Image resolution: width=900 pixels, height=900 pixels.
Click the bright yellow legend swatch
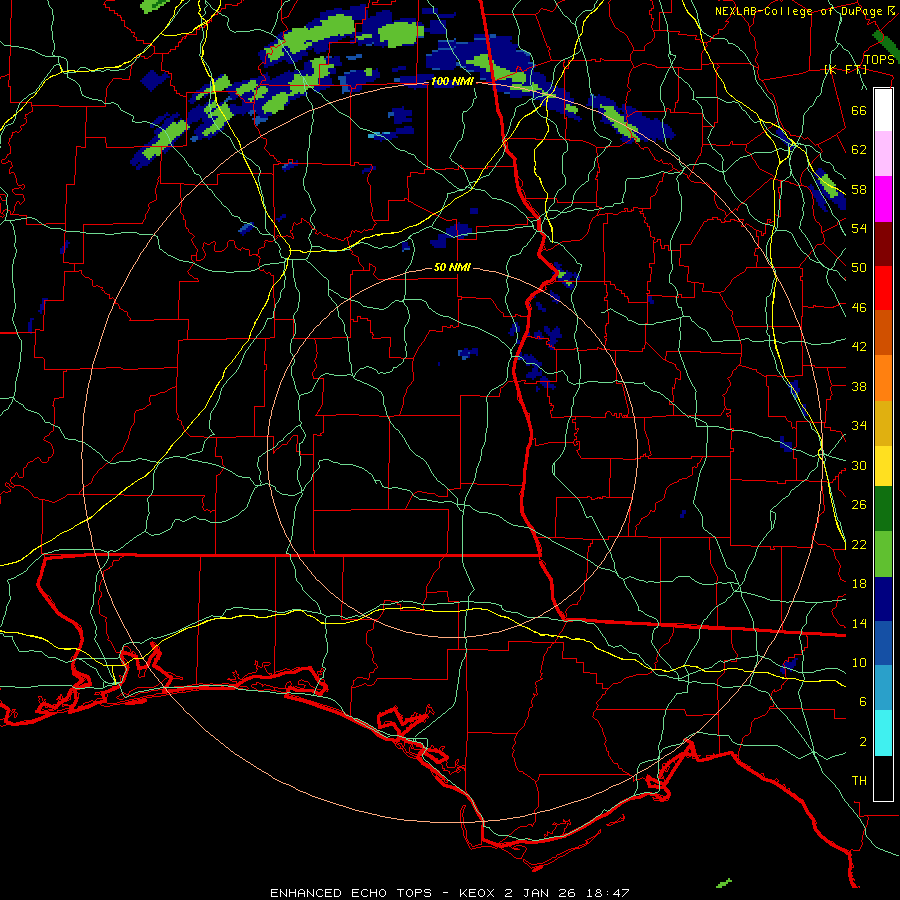(x=883, y=465)
